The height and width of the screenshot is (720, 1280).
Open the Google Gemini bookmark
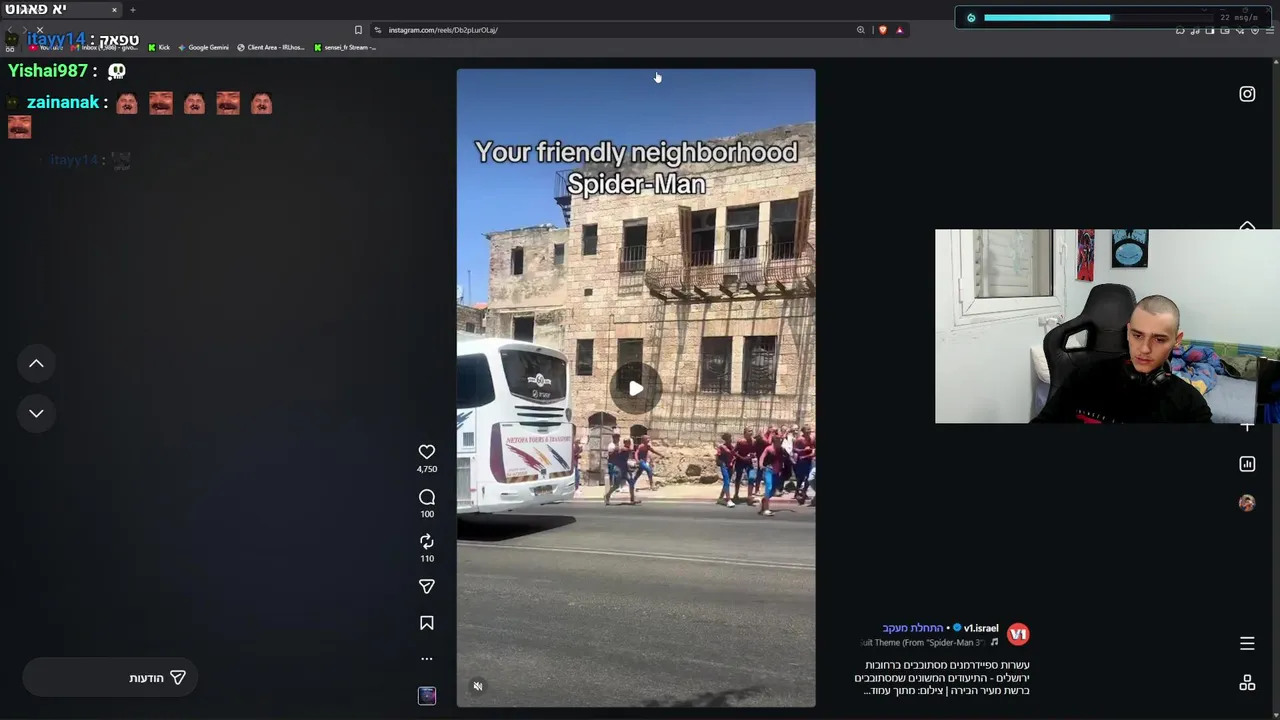pyautogui.click(x=203, y=47)
